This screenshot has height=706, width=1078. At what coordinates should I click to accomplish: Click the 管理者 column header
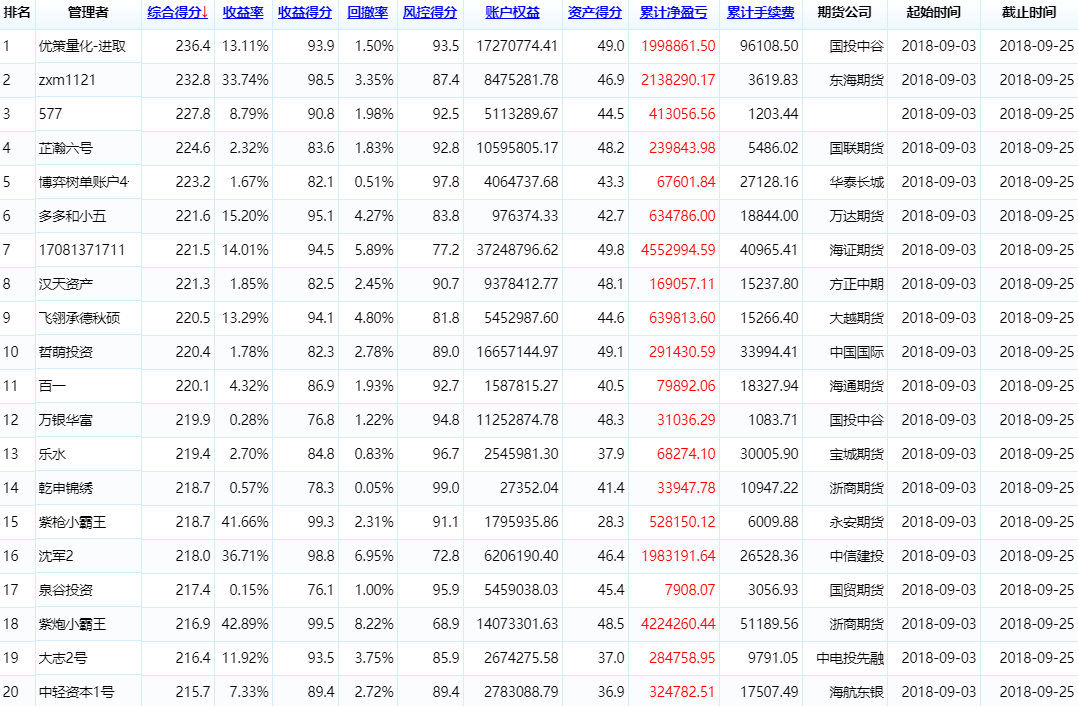coord(88,12)
